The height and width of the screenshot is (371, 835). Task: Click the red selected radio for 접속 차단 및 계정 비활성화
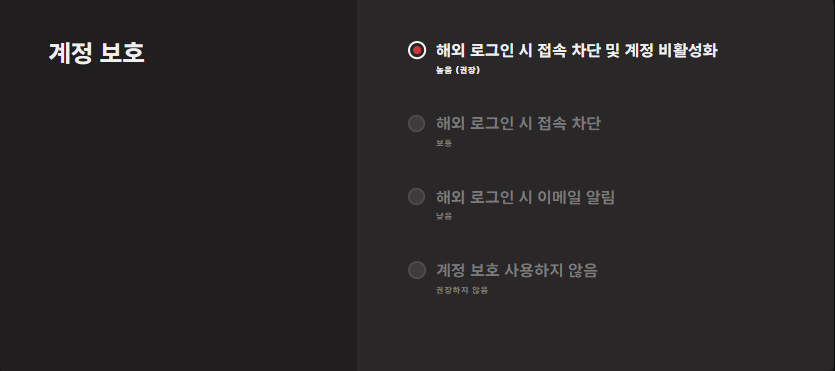(x=416, y=50)
